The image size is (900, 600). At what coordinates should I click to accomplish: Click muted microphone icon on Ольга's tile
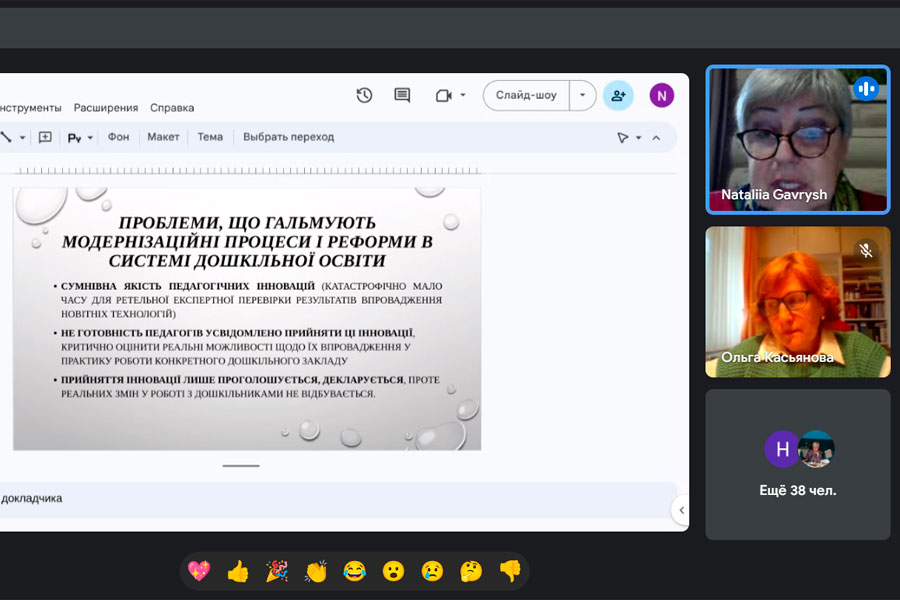click(866, 250)
